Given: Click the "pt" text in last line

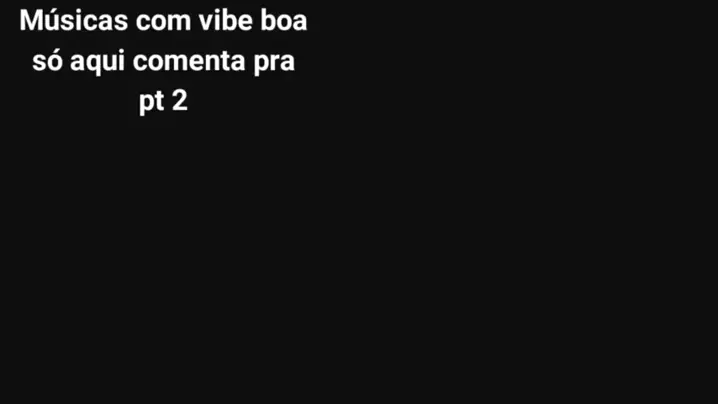Looking at the screenshot, I should (152, 102).
